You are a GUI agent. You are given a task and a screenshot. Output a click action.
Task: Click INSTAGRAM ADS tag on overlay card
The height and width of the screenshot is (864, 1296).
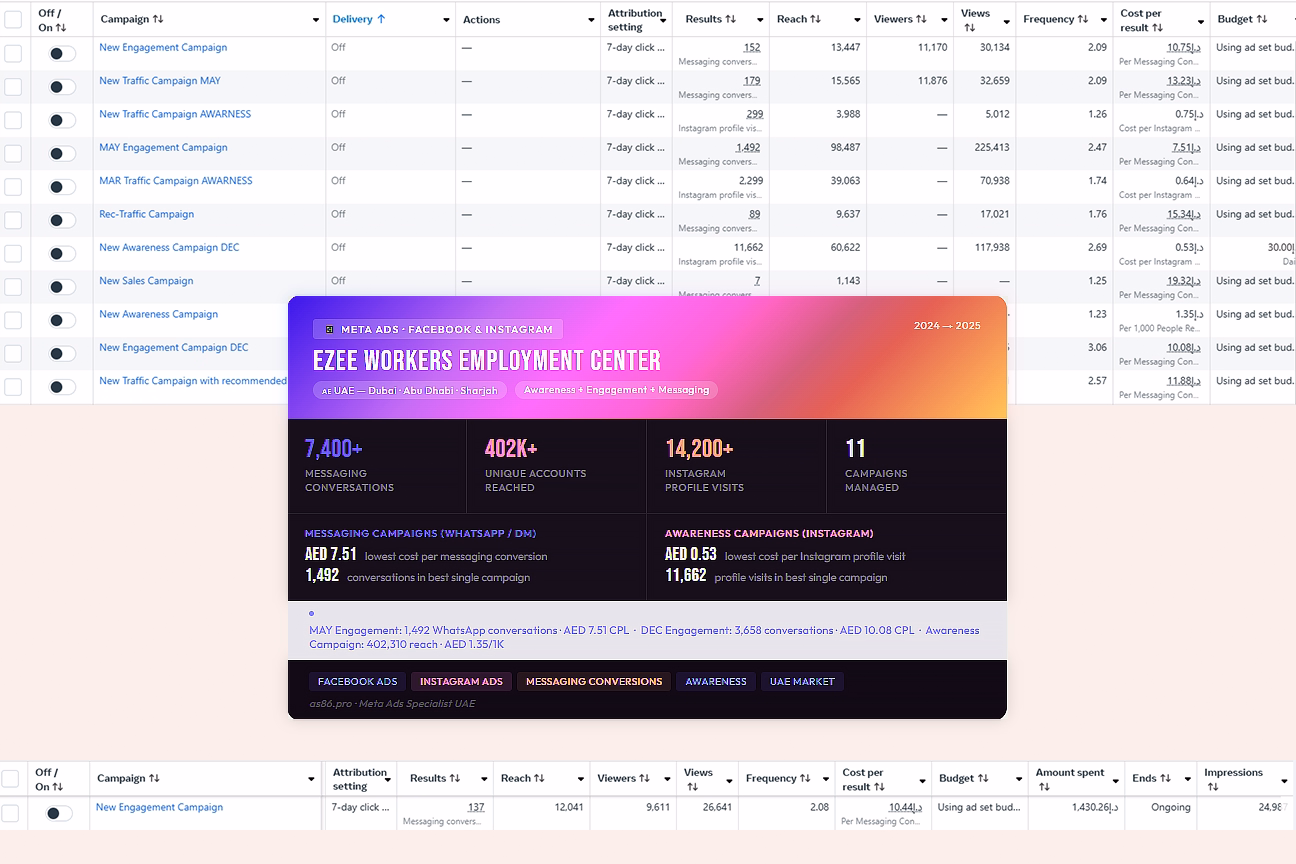461,682
